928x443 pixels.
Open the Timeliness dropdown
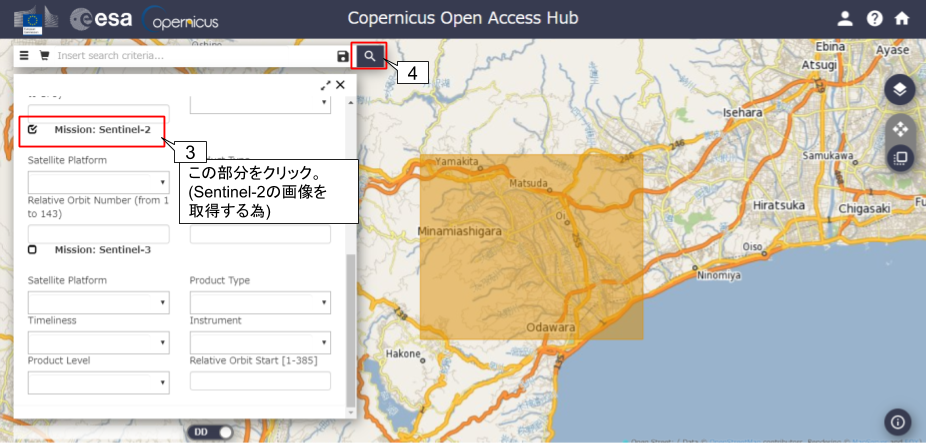tap(98, 342)
